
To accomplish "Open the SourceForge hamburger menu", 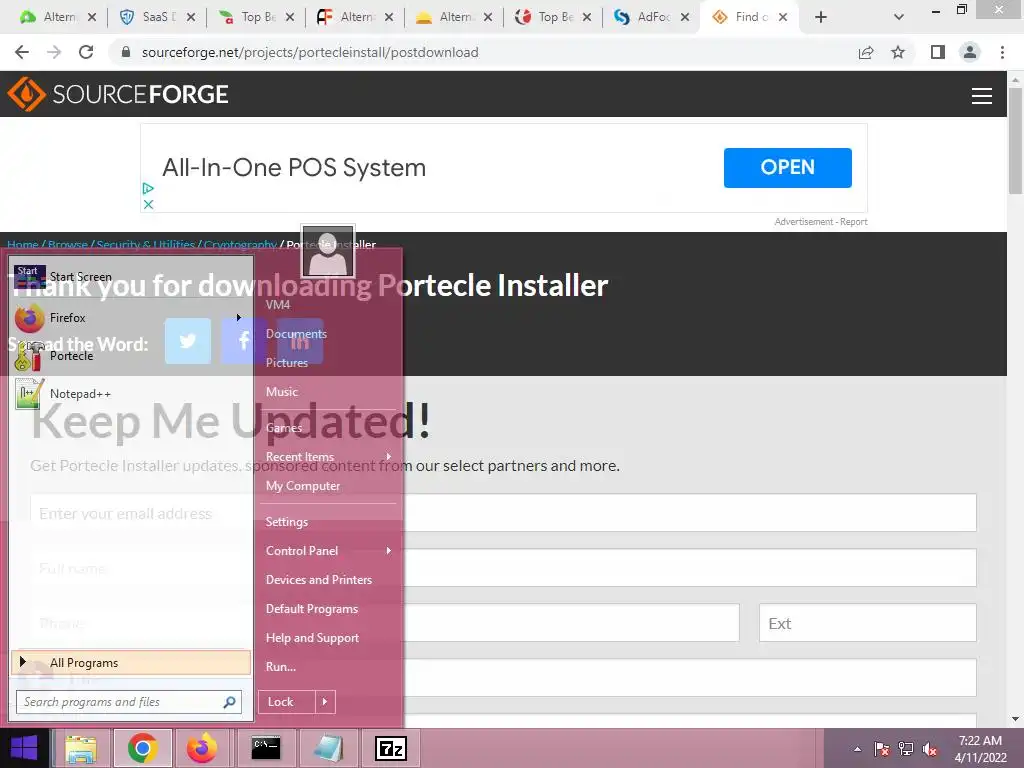I will (982, 95).
